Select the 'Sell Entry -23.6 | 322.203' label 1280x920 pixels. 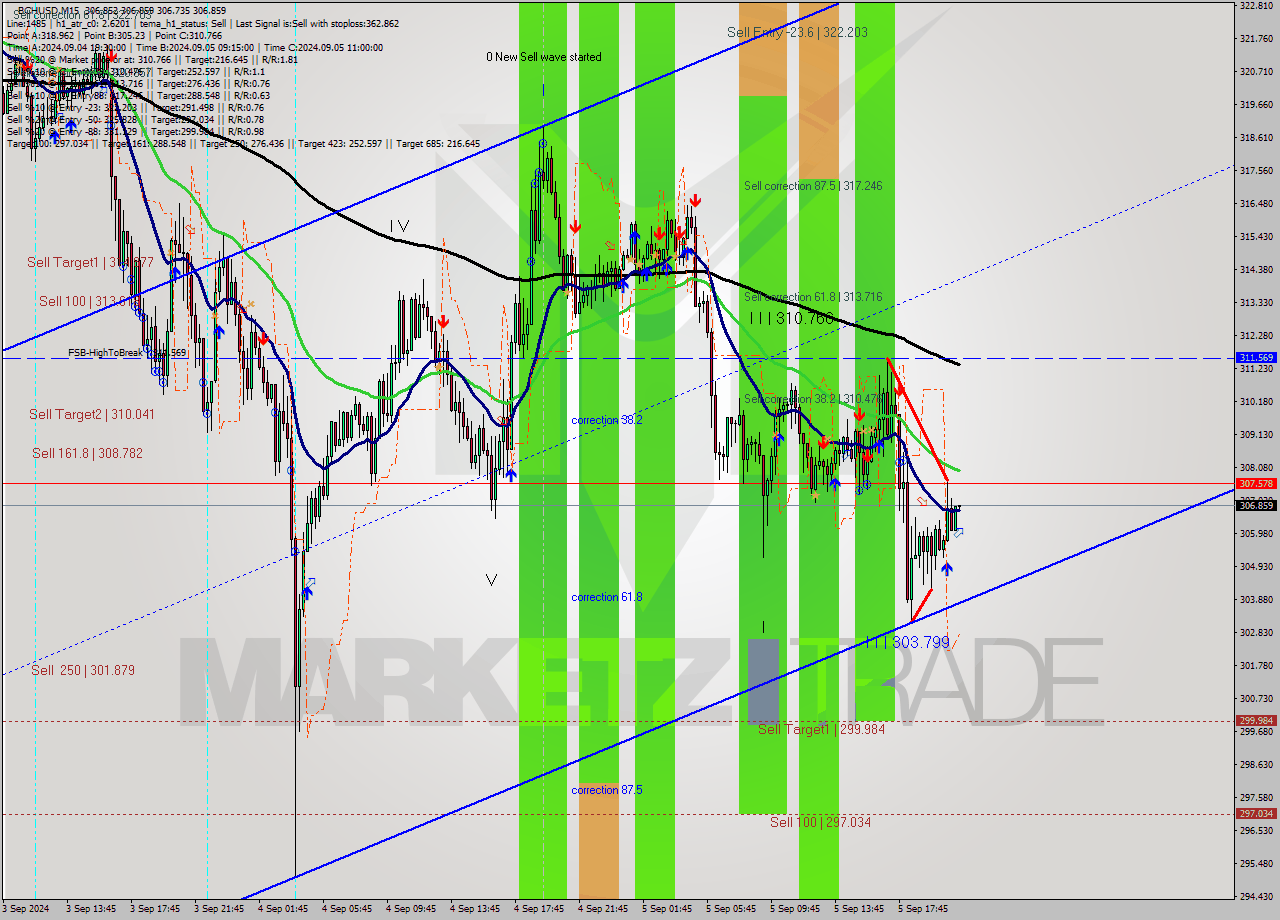click(797, 32)
